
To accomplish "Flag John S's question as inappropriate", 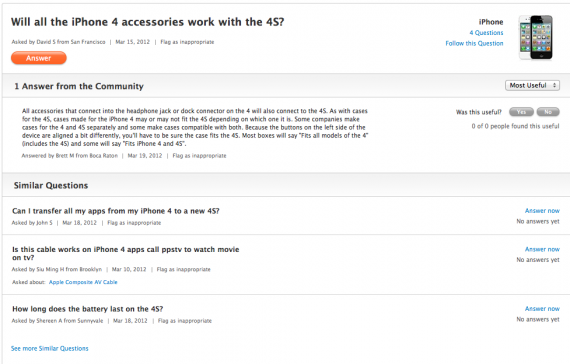I will coord(134,223).
